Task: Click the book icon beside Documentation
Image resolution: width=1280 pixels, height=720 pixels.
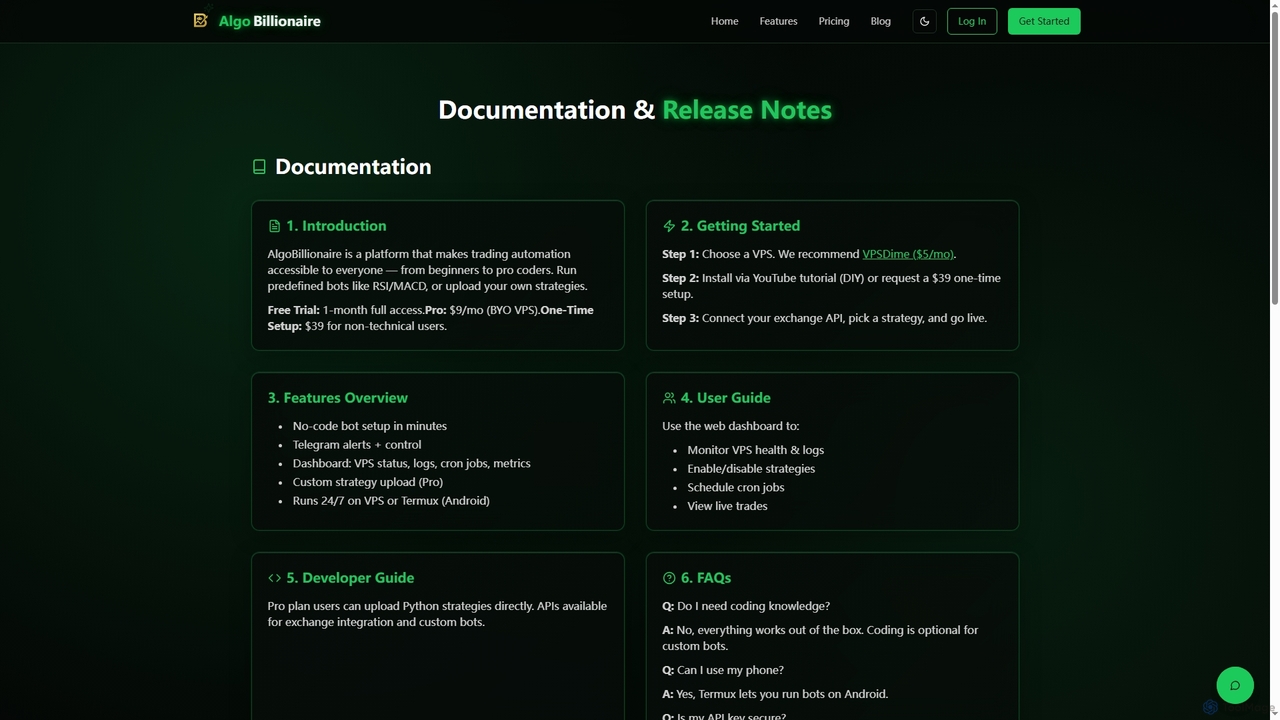Action: (259, 167)
